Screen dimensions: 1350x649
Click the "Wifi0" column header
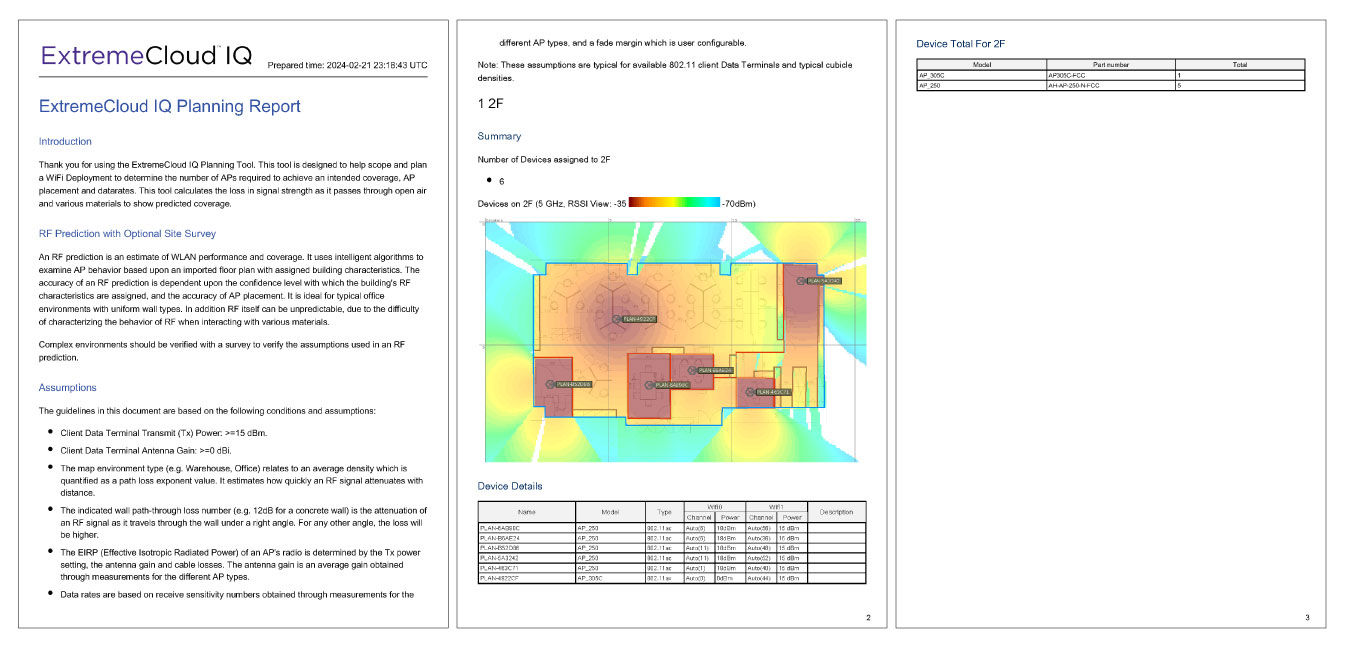[714, 507]
